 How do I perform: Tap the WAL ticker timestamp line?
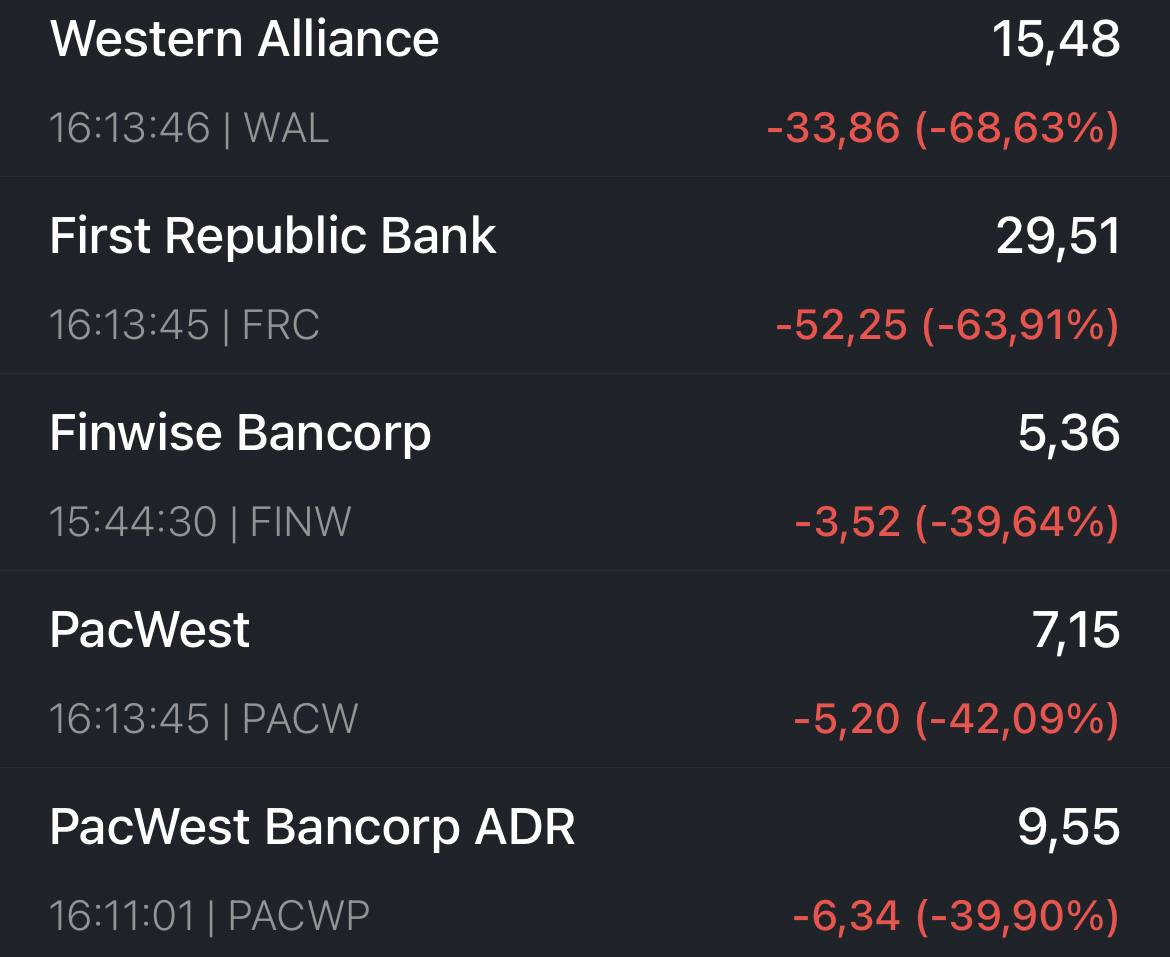click(189, 128)
